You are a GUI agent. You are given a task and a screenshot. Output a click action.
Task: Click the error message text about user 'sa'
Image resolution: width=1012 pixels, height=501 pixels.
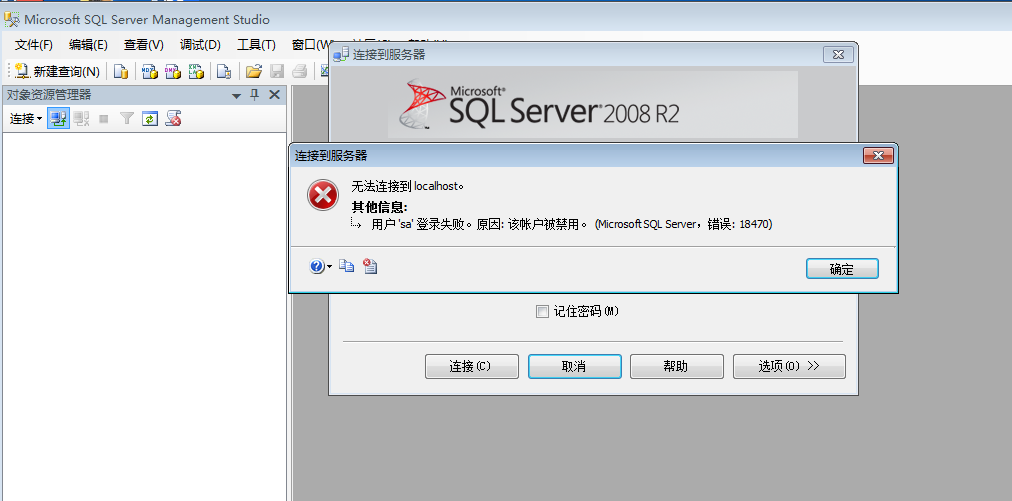[571, 225]
